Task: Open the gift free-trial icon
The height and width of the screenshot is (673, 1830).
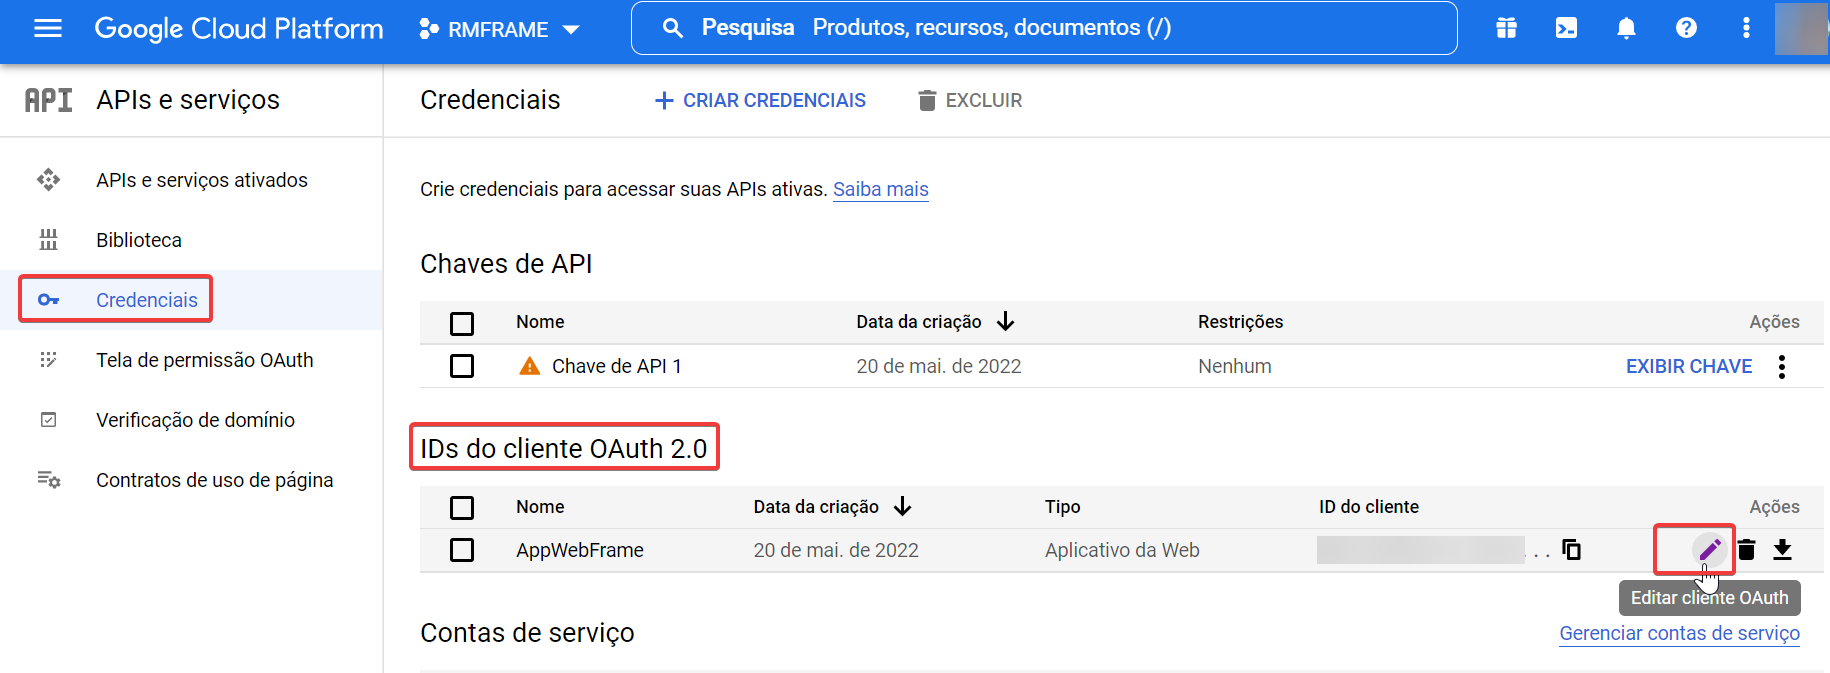Action: pyautogui.click(x=1506, y=28)
